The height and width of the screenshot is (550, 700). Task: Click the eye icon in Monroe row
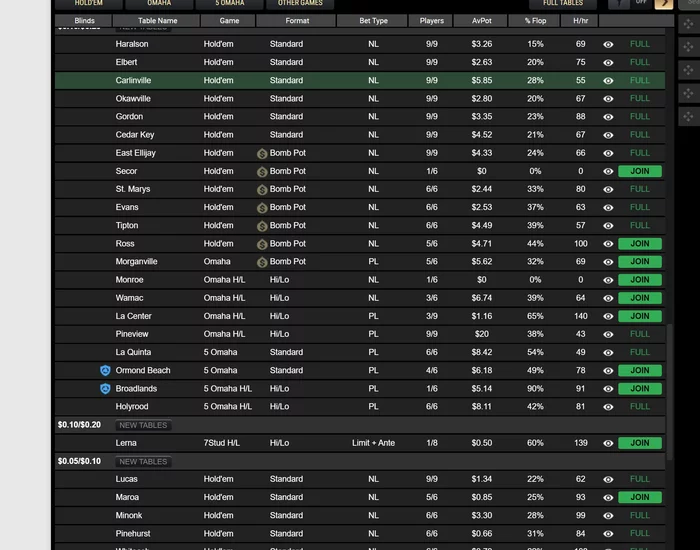tap(608, 280)
